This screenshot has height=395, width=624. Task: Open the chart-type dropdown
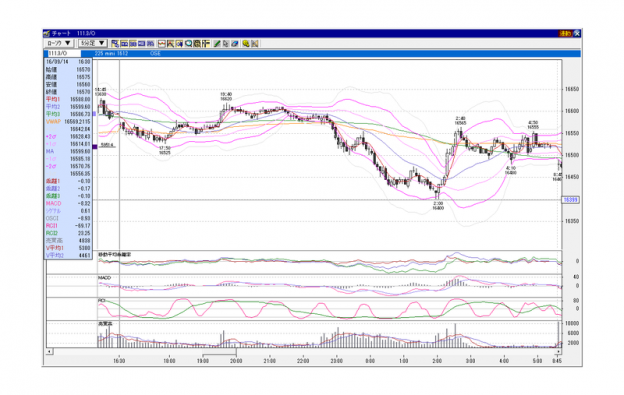click(x=59, y=43)
